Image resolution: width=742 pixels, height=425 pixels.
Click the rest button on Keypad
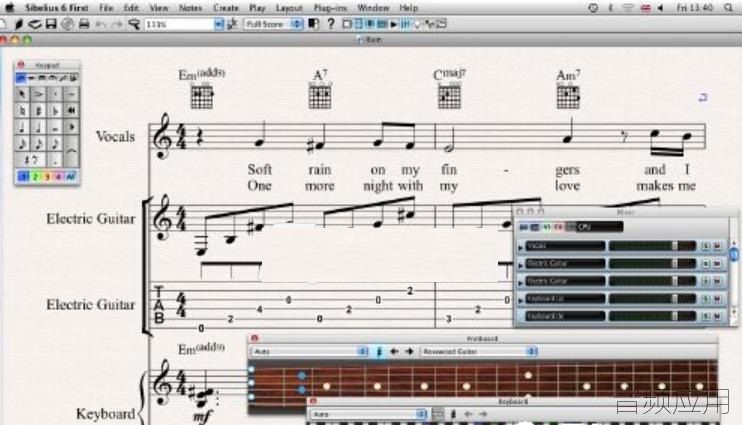pos(31,161)
